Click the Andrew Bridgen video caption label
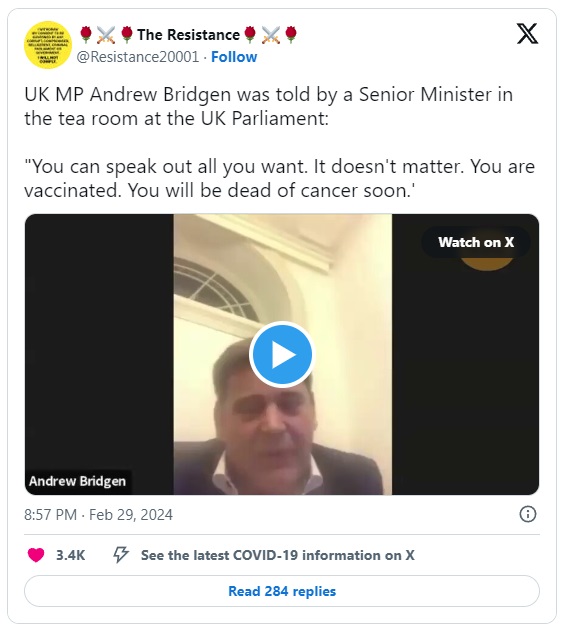Image resolution: width=565 pixels, height=634 pixels. 78,481
